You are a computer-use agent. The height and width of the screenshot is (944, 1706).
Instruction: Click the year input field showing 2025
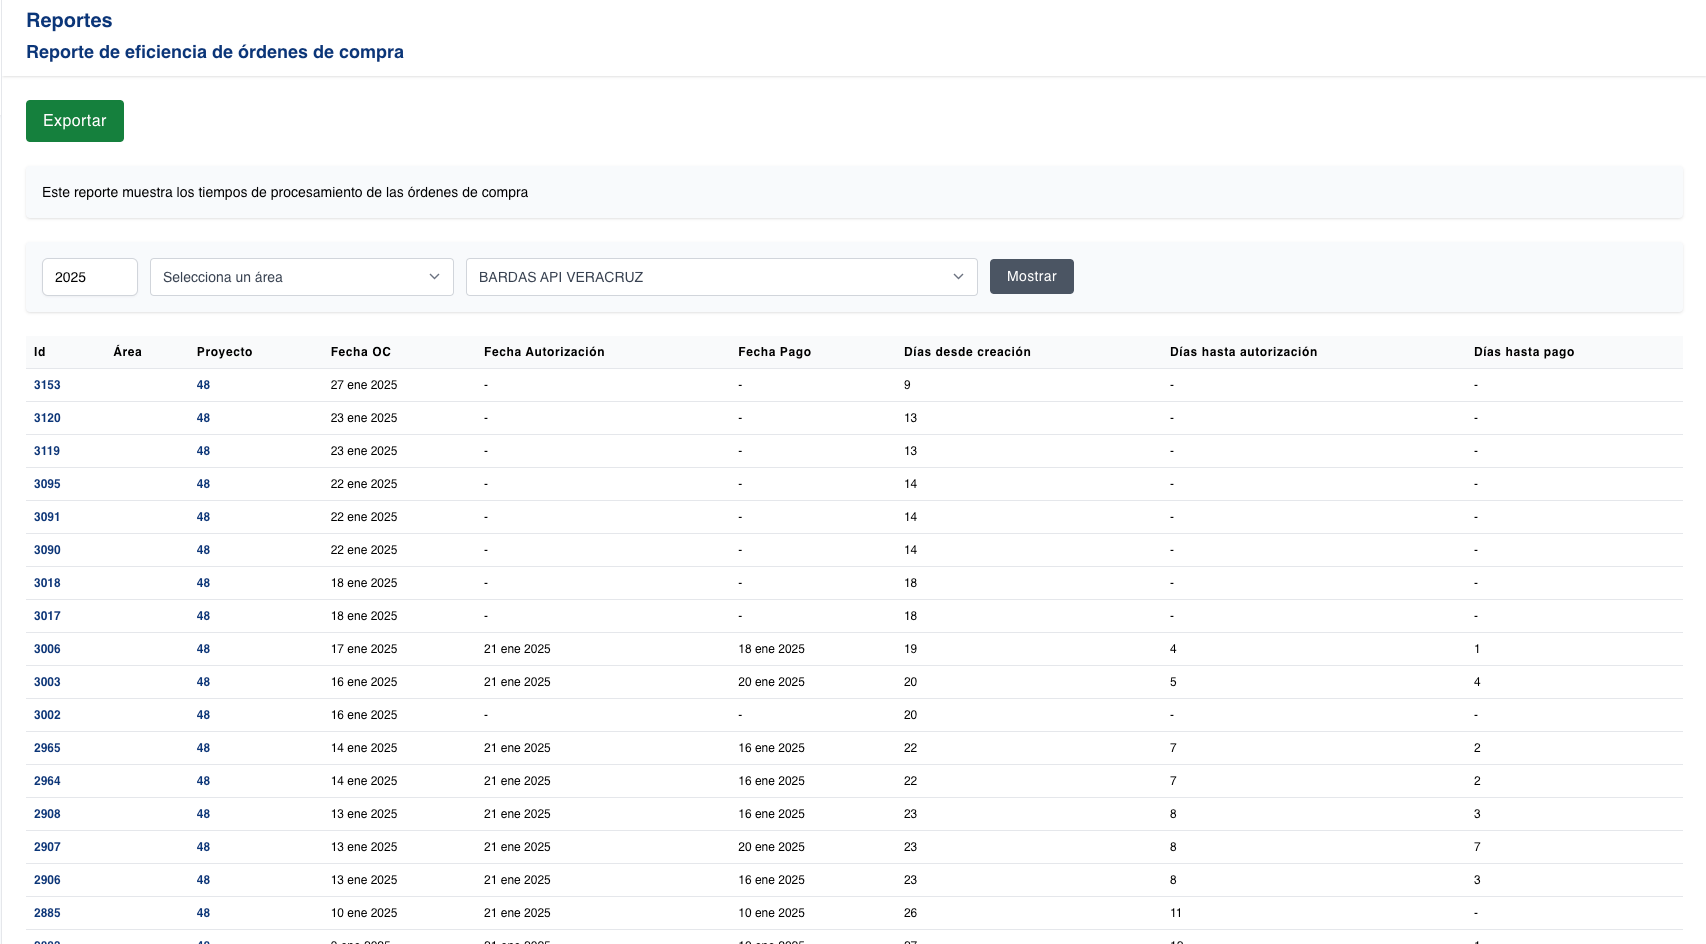click(x=89, y=277)
